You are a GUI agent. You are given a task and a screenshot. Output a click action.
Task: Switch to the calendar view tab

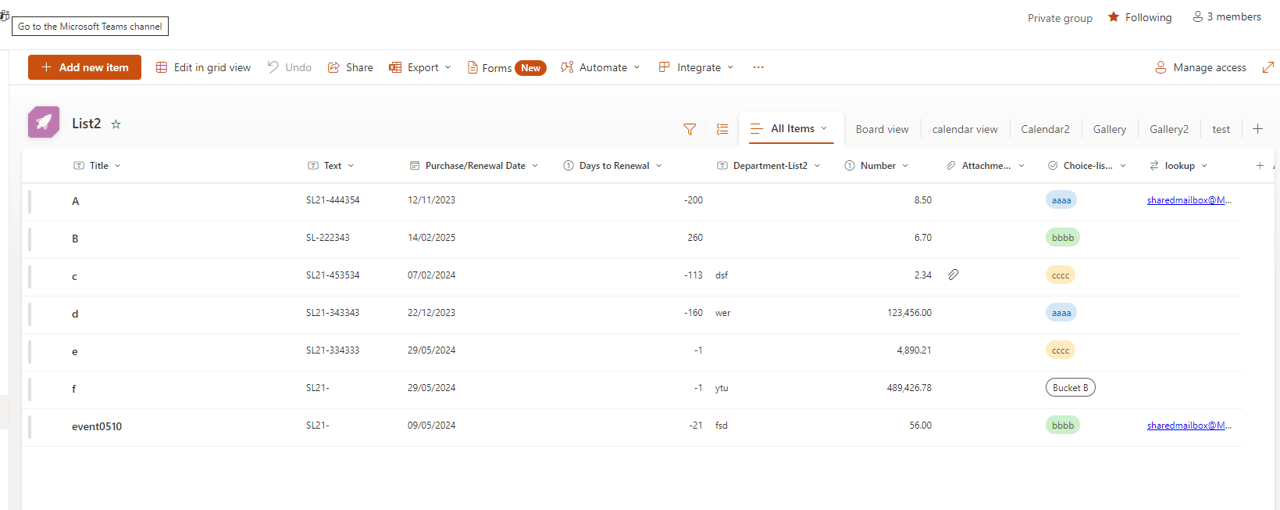[x=965, y=129]
